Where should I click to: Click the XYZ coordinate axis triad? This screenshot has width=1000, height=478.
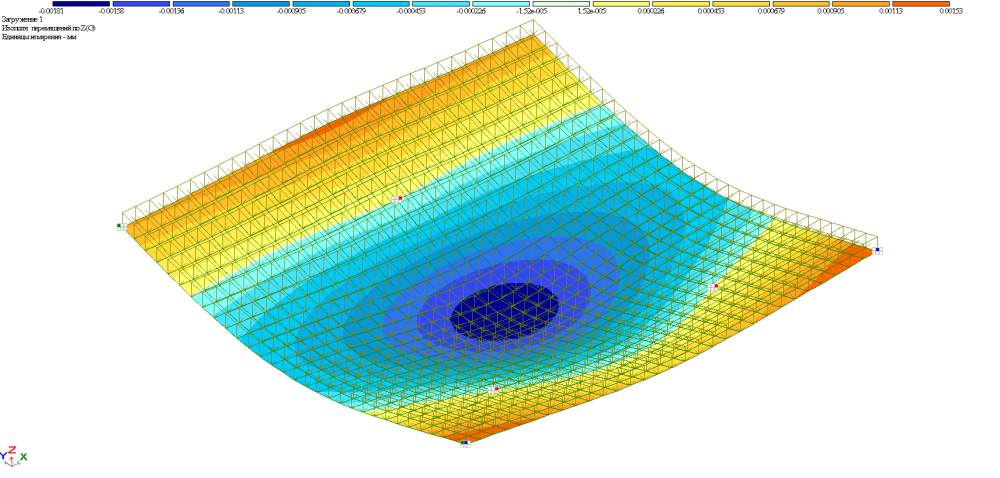13,456
